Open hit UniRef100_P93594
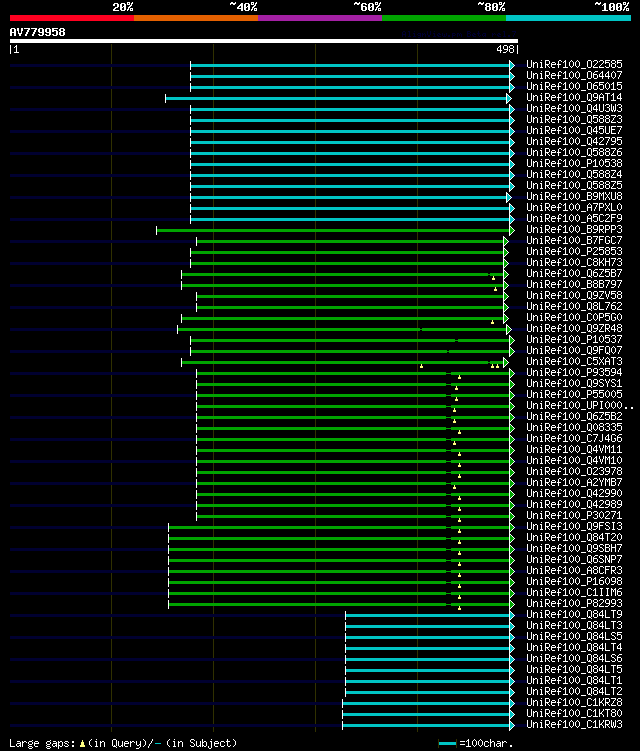The height and width of the screenshot is (751, 640). coord(574,373)
